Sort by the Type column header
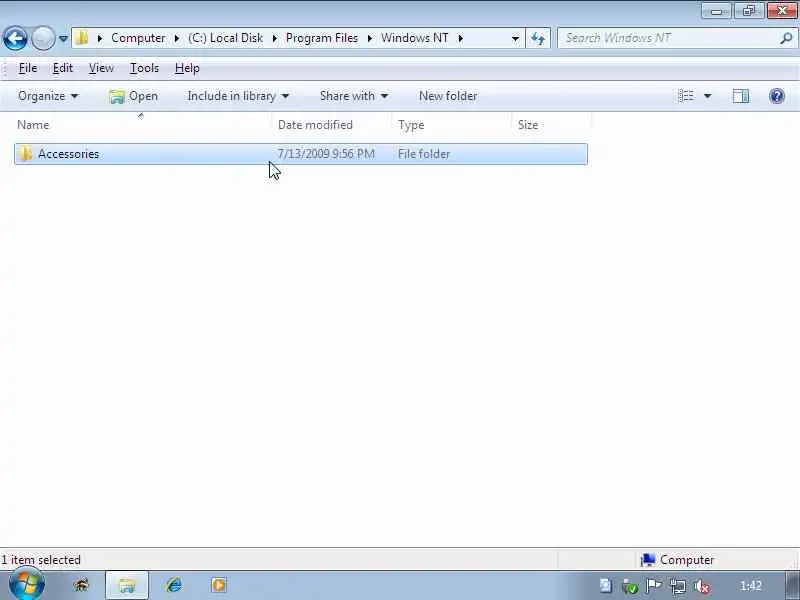The width and height of the screenshot is (800, 600). pyautogui.click(x=452, y=125)
